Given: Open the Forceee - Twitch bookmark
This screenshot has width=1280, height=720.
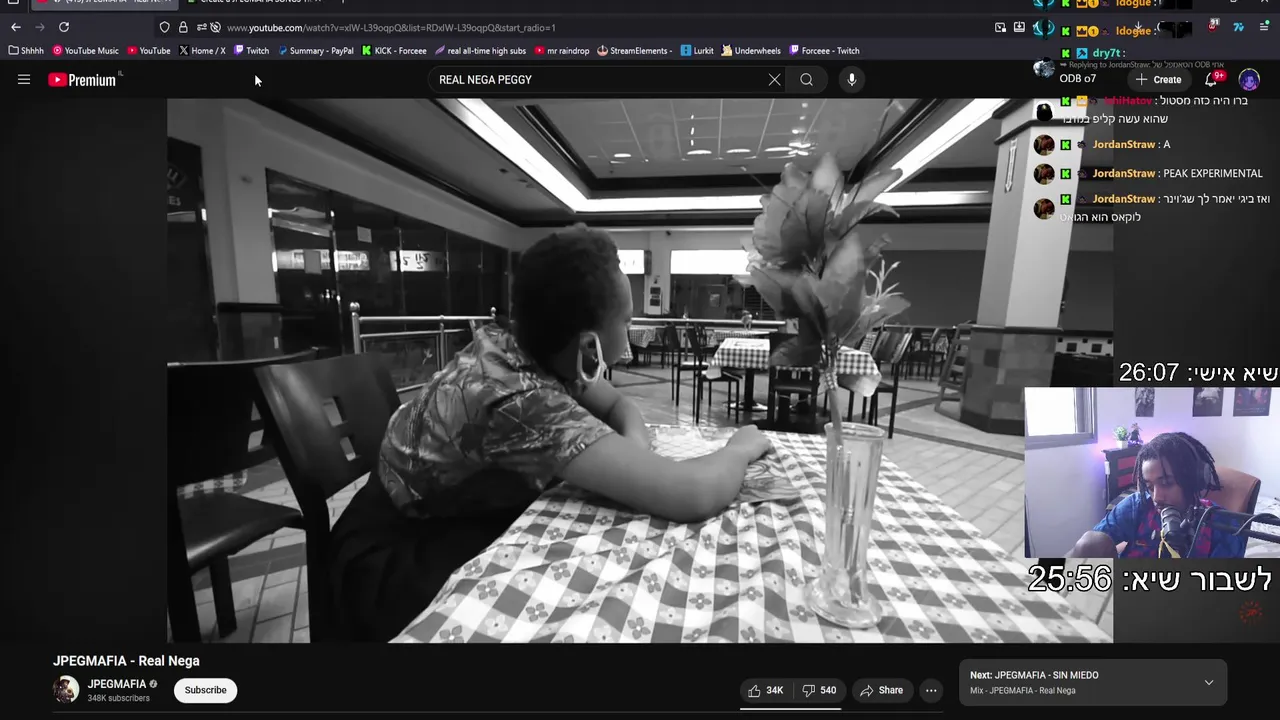Looking at the screenshot, I should point(824,51).
